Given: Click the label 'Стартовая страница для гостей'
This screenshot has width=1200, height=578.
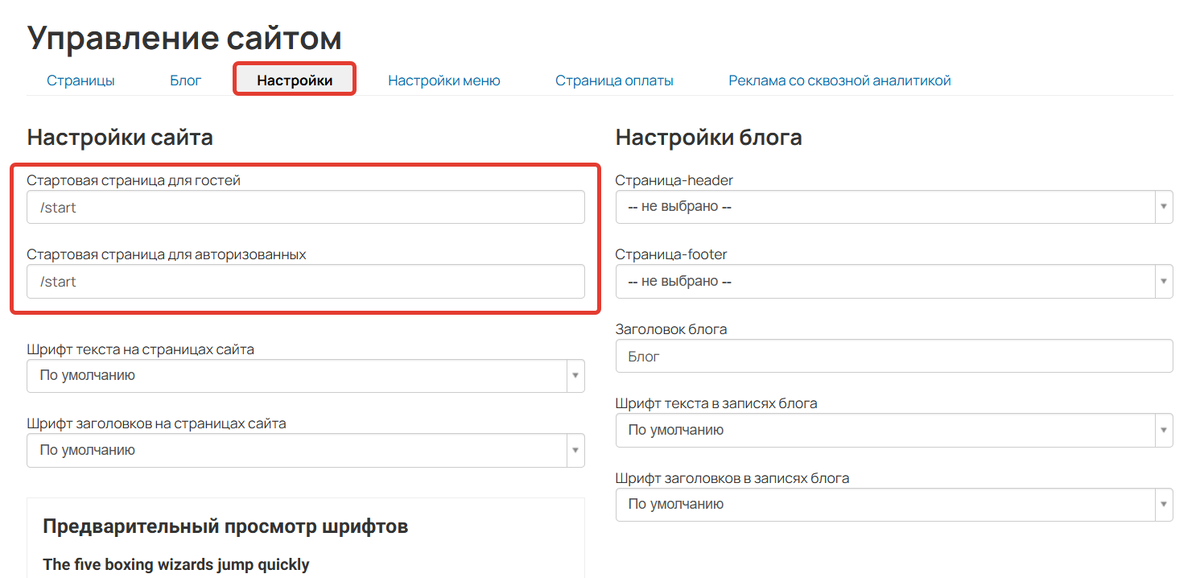Looking at the screenshot, I should (x=134, y=180).
